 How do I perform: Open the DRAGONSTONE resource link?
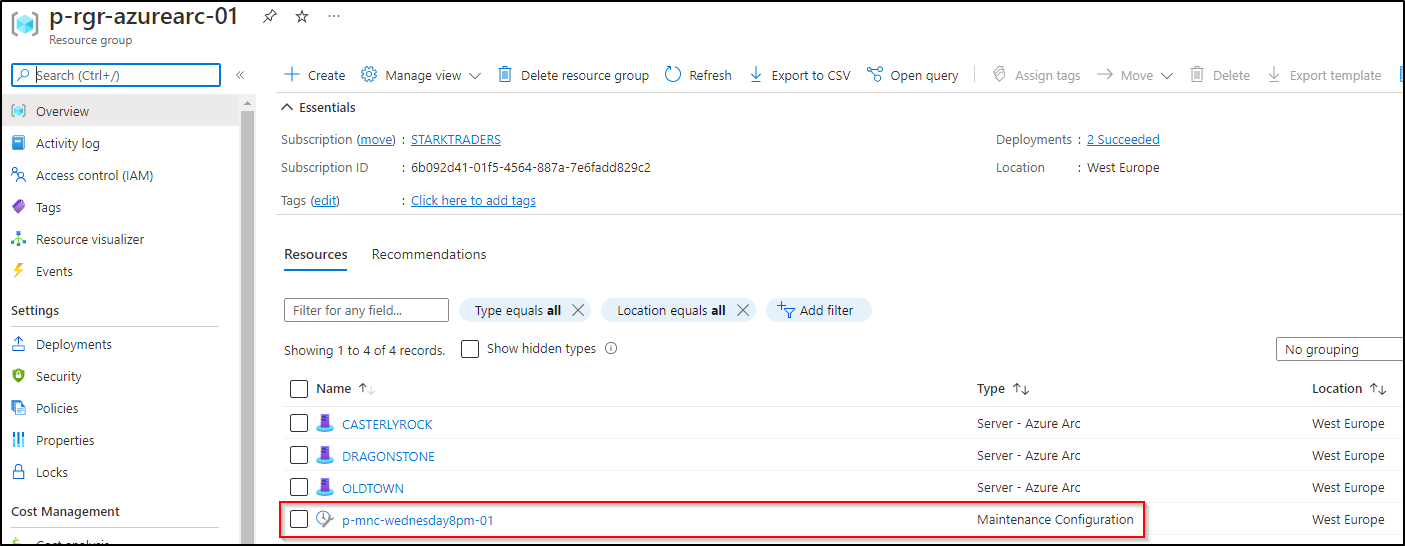coord(388,456)
